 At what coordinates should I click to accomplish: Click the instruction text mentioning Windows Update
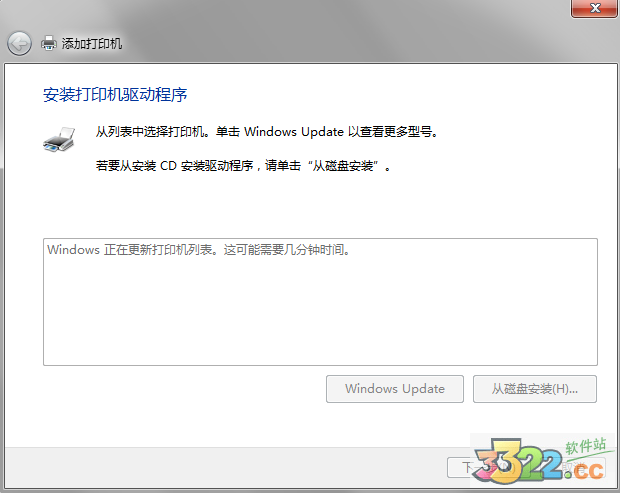(267, 132)
